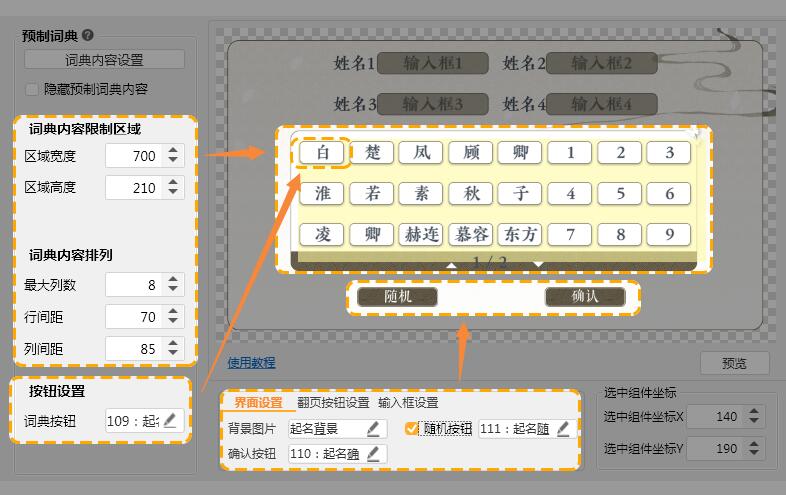Viewport: 786px width, 495px height.
Task: Click the edit pencil for 随机按钮 field
Action: tap(563, 429)
